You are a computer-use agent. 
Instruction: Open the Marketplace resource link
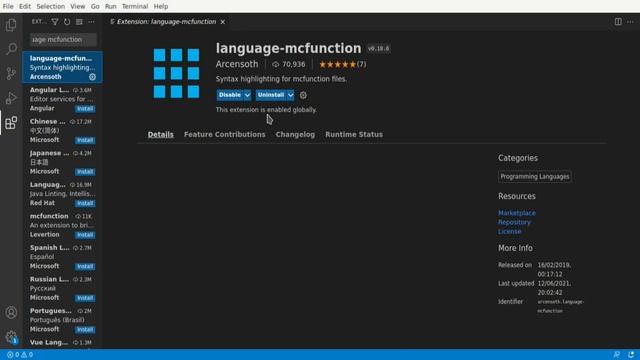click(517, 213)
